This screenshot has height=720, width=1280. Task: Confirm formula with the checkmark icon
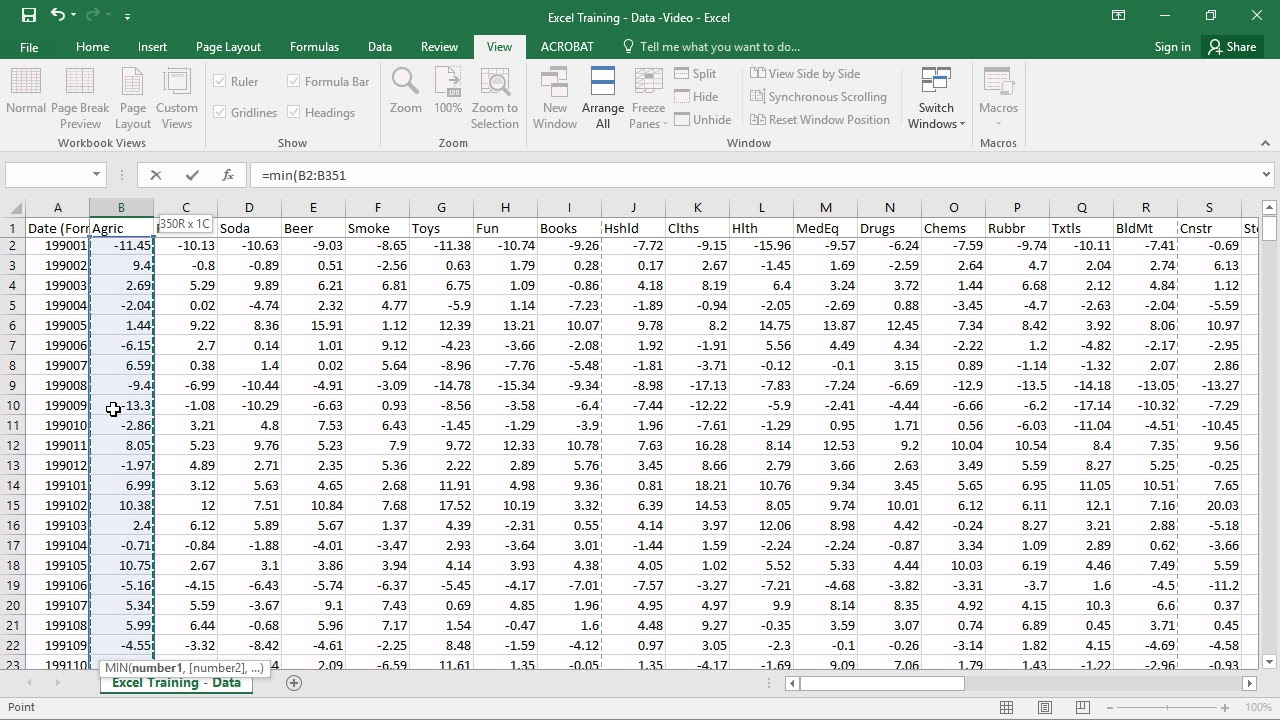tap(191, 175)
